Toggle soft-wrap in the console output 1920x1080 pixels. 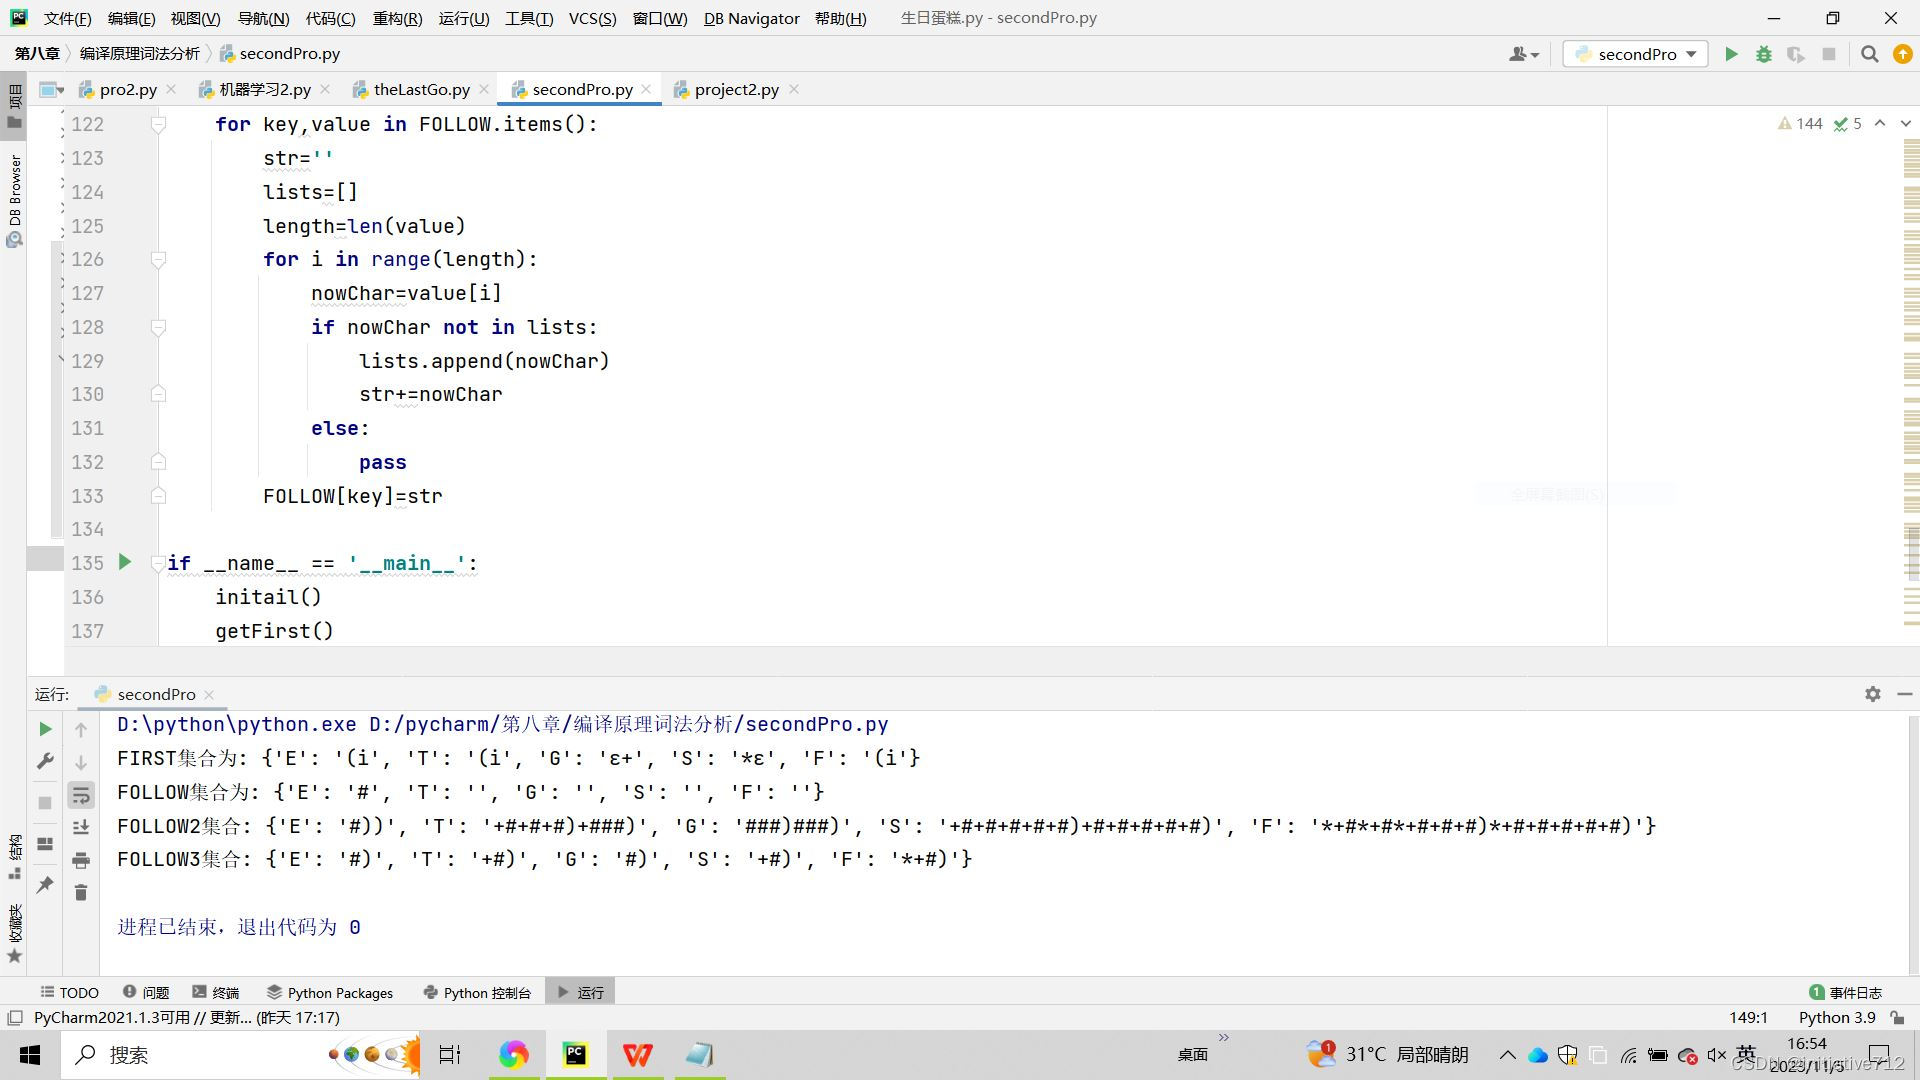click(81, 794)
